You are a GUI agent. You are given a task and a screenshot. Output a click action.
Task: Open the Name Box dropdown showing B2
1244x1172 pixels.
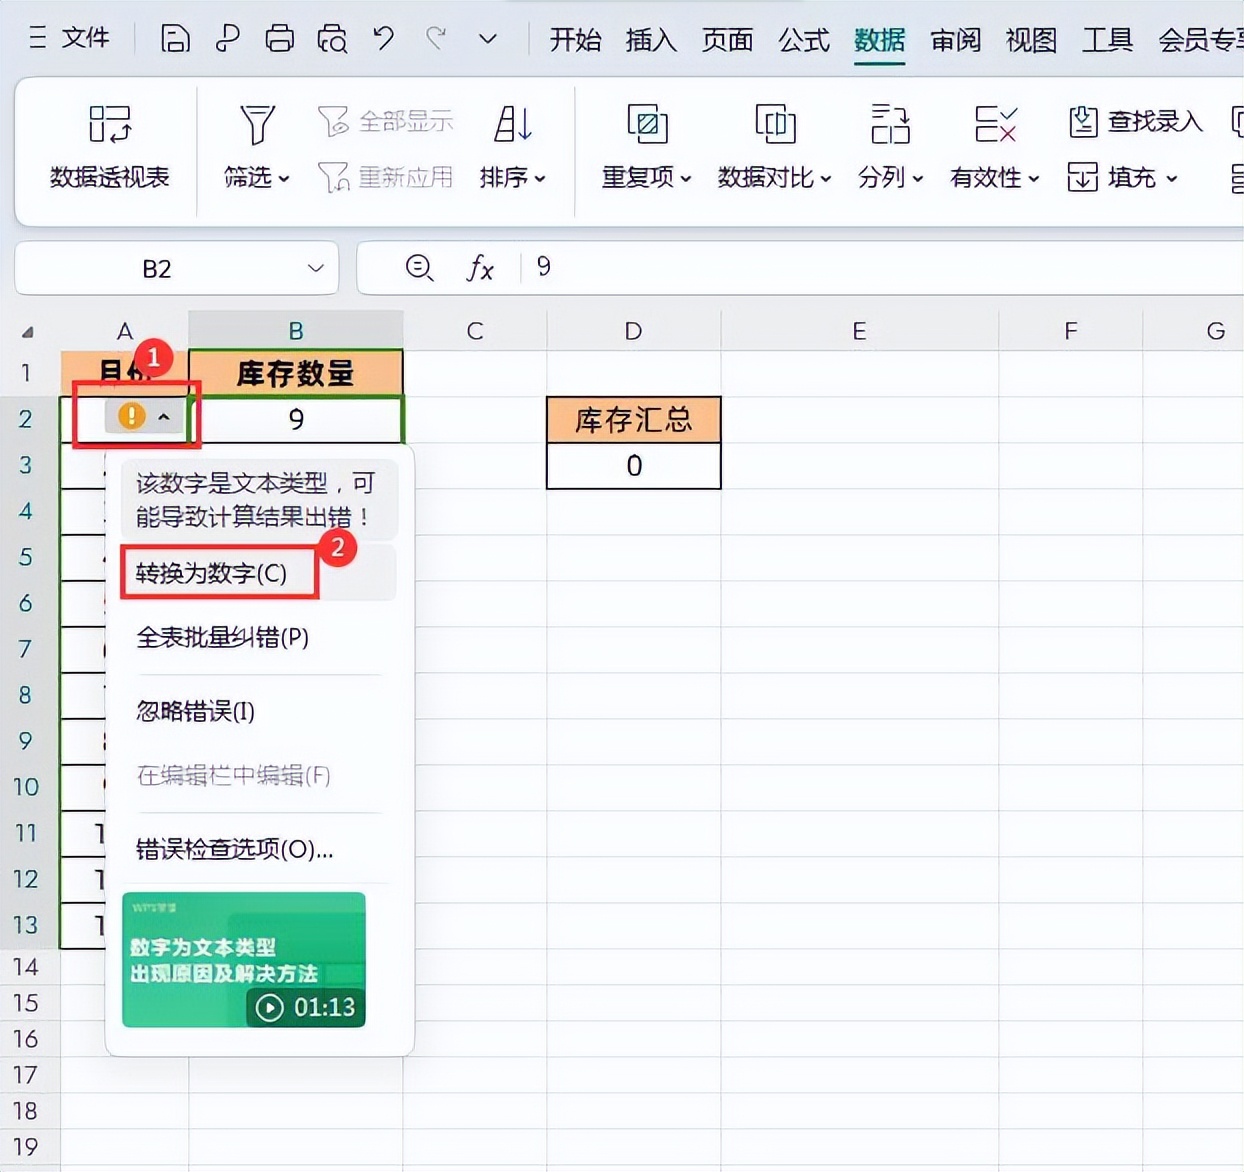coord(314,268)
